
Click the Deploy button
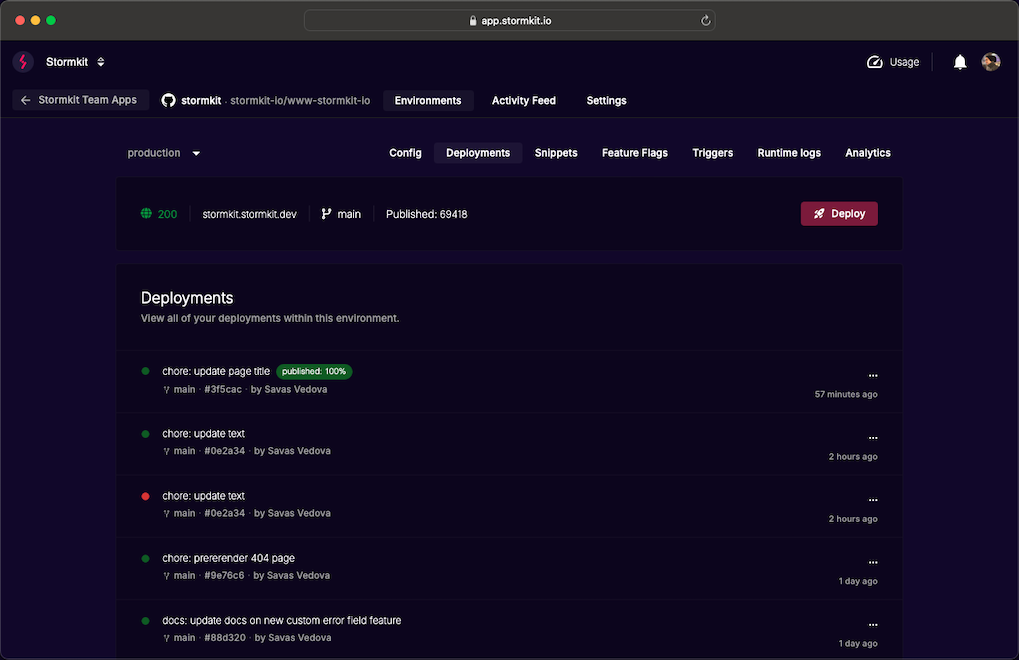(x=838, y=213)
